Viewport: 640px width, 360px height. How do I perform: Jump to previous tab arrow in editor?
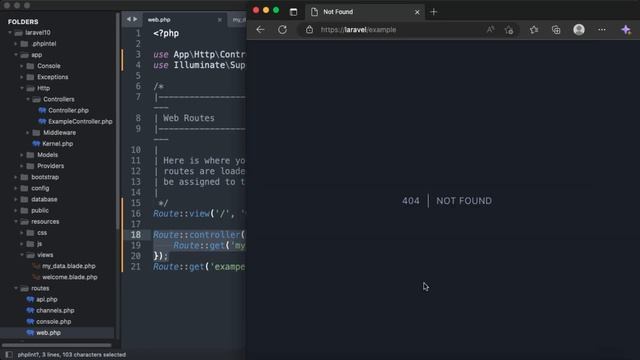[129, 19]
